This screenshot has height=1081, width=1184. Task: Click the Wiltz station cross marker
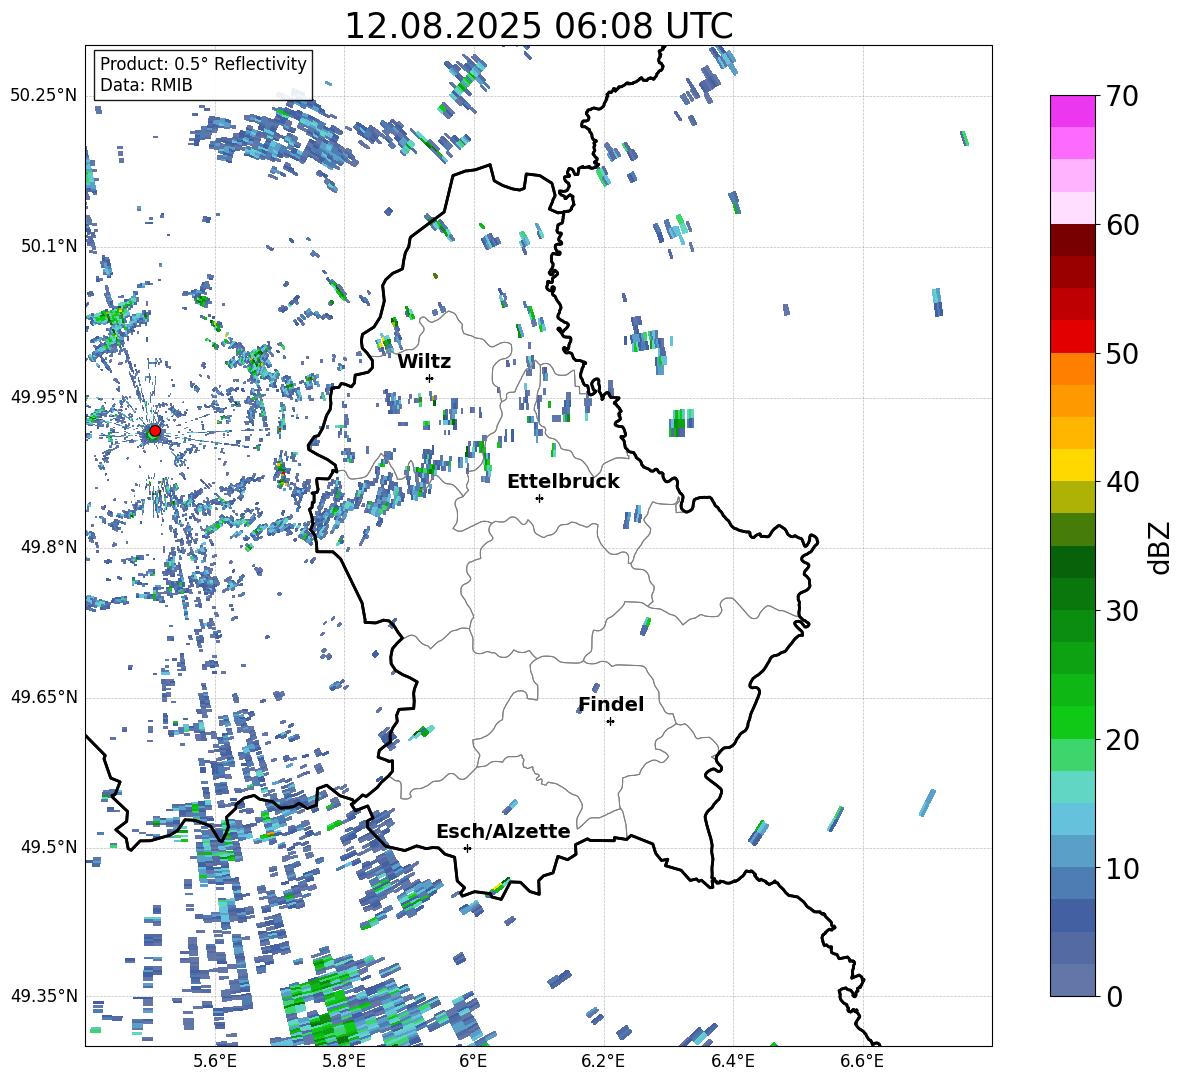429,378
